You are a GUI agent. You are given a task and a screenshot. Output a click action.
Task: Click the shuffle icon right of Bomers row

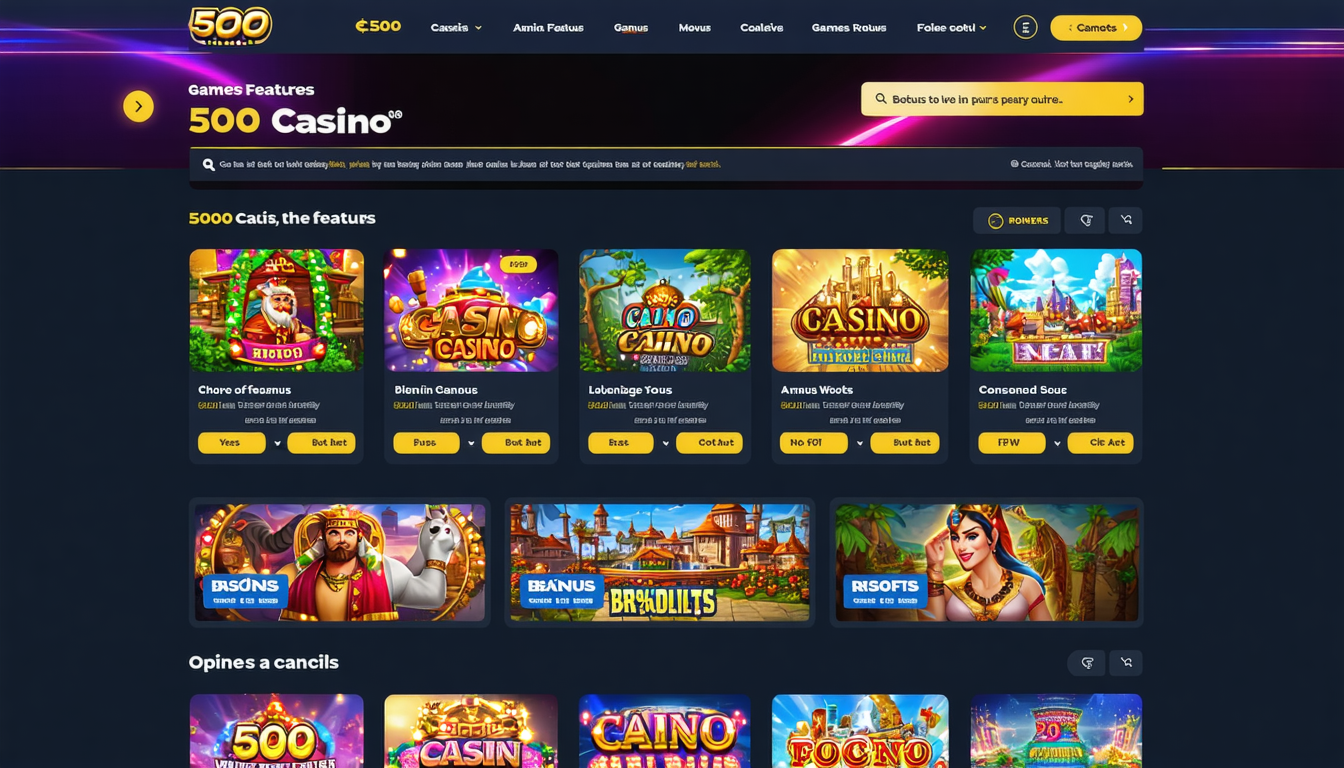1126,220
